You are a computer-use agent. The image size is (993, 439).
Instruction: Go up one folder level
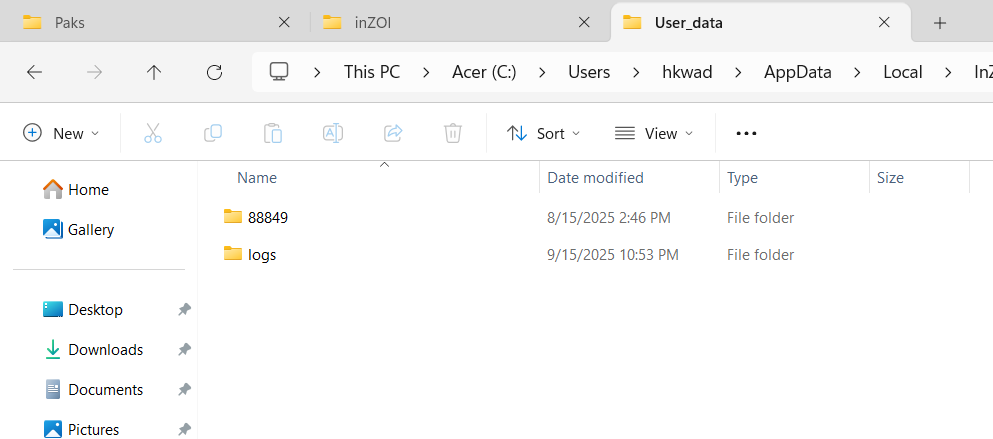click(x=154, y=72)
